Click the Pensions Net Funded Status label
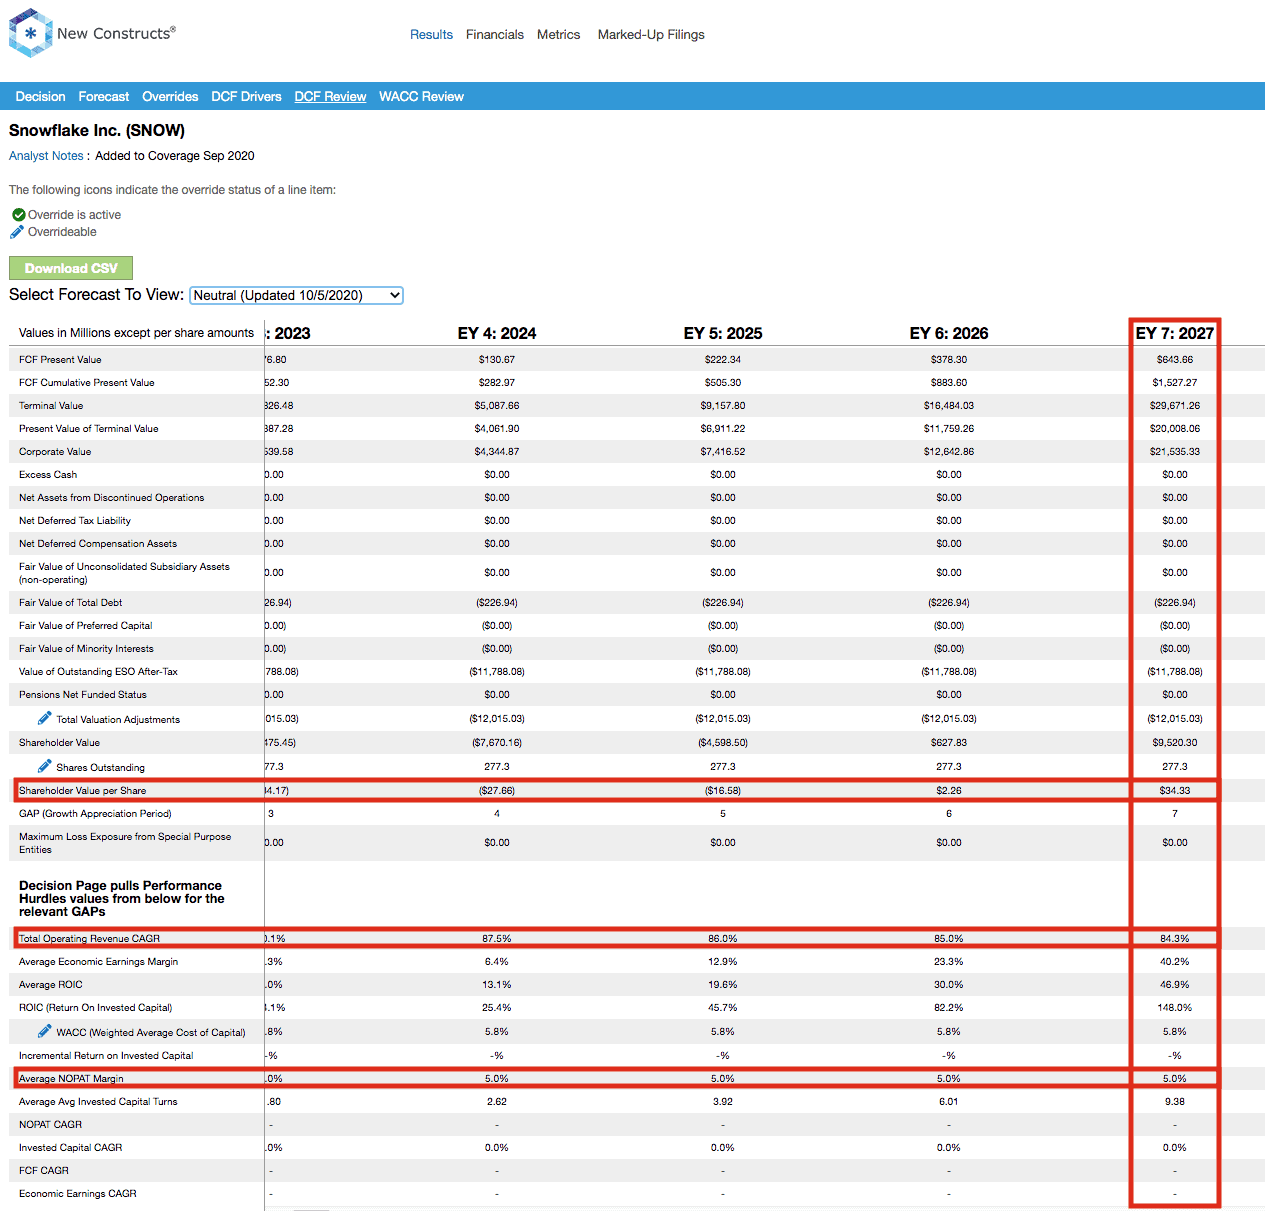Screen dimensions: 1265x1211 point(83,695)
